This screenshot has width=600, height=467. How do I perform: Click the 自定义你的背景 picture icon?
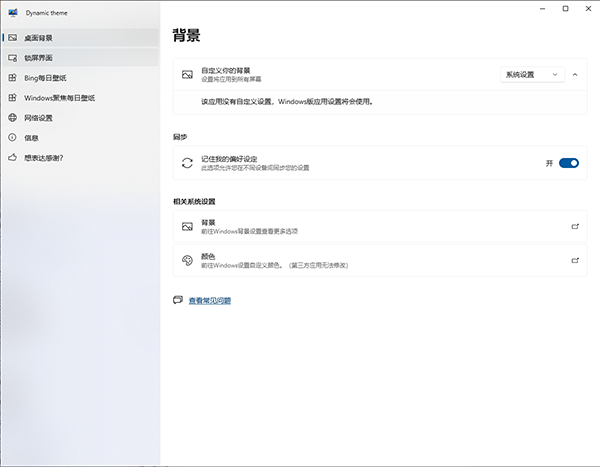tap(186, 75)
